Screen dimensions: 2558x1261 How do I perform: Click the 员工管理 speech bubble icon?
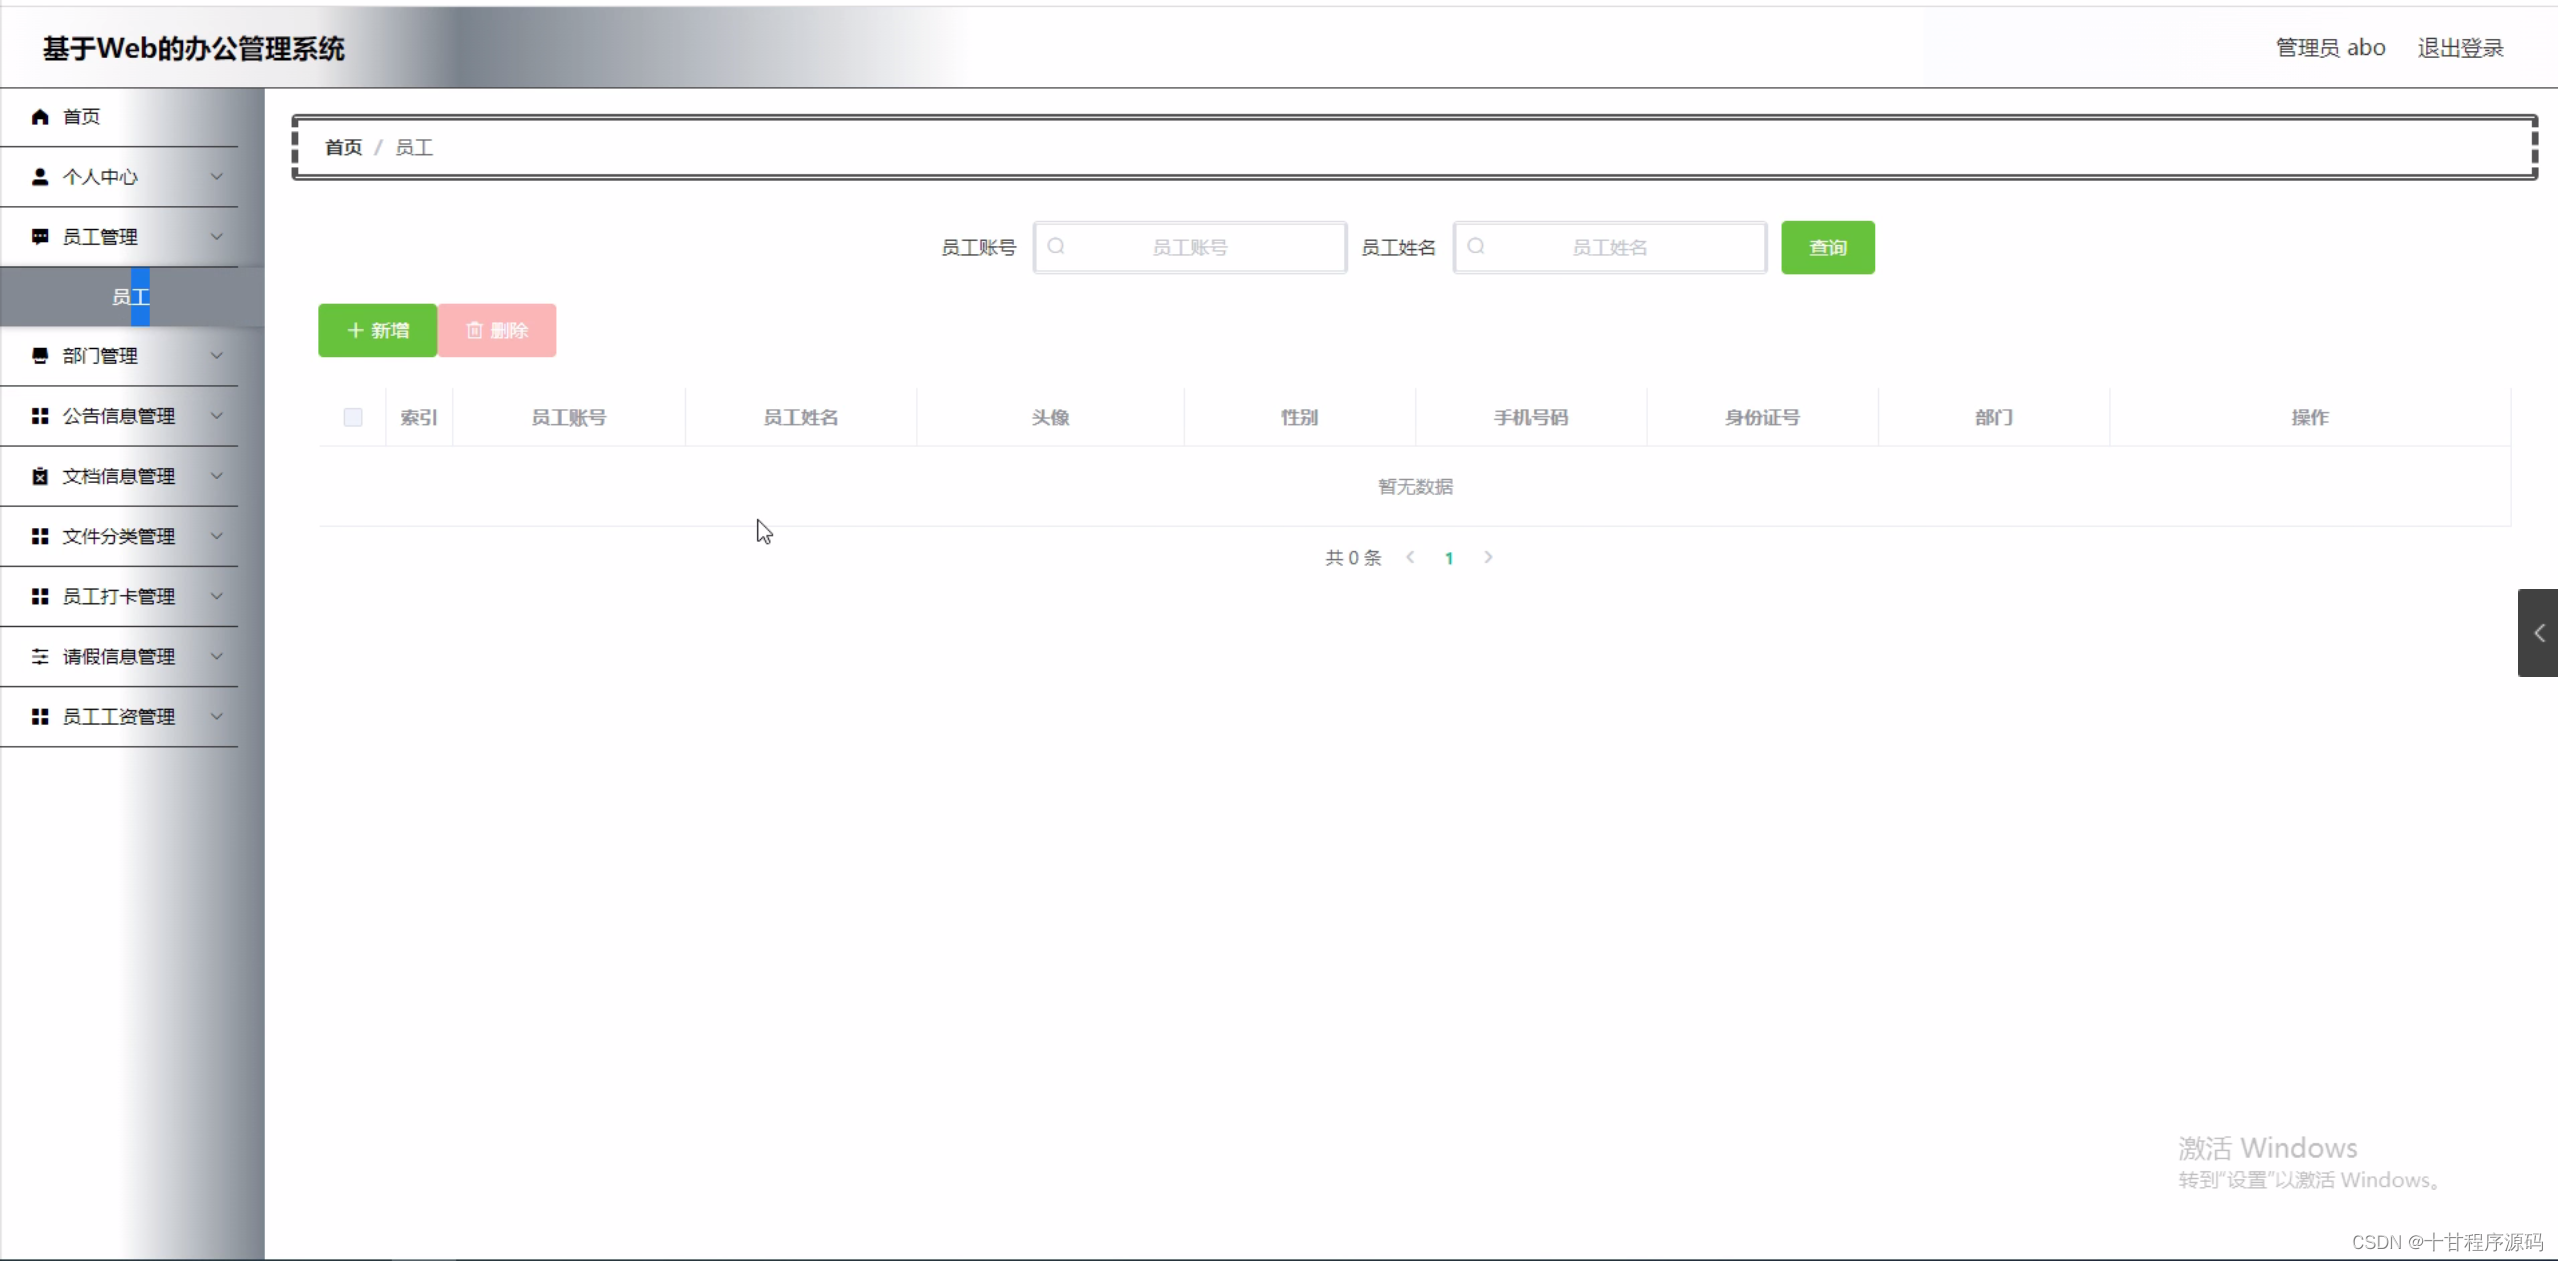point(39,236)
